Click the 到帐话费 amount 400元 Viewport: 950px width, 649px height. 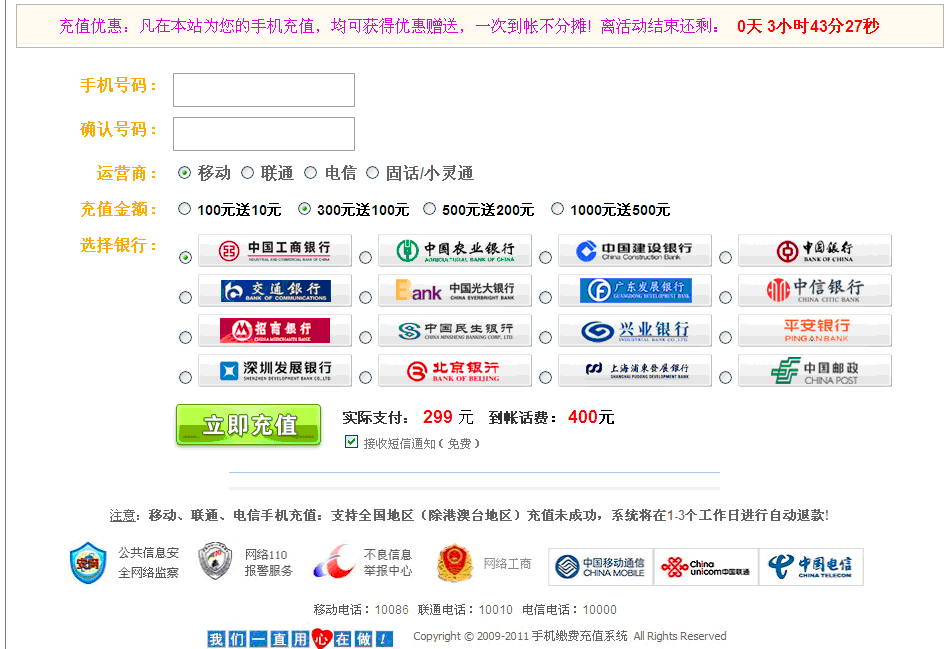pyautogui.click(x=591, y=417)
